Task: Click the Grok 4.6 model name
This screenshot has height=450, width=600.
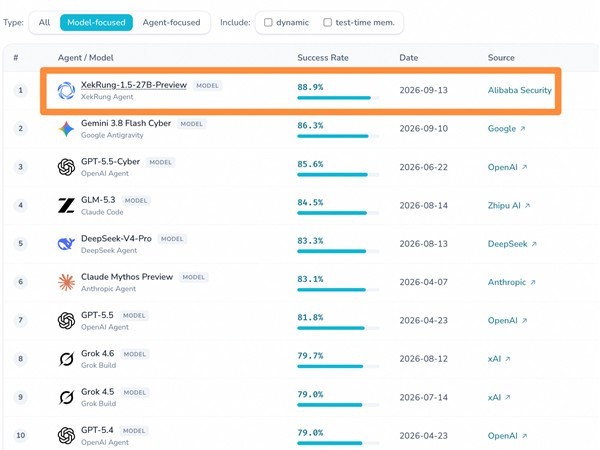Action: (98, 353)
